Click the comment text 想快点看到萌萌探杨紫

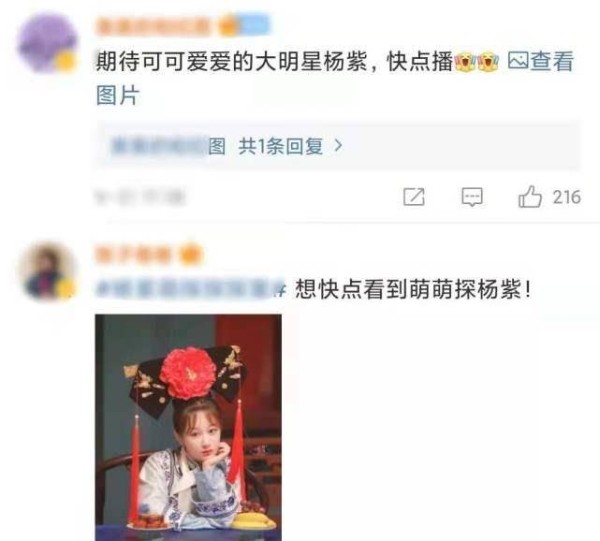[x=413, y=289]
